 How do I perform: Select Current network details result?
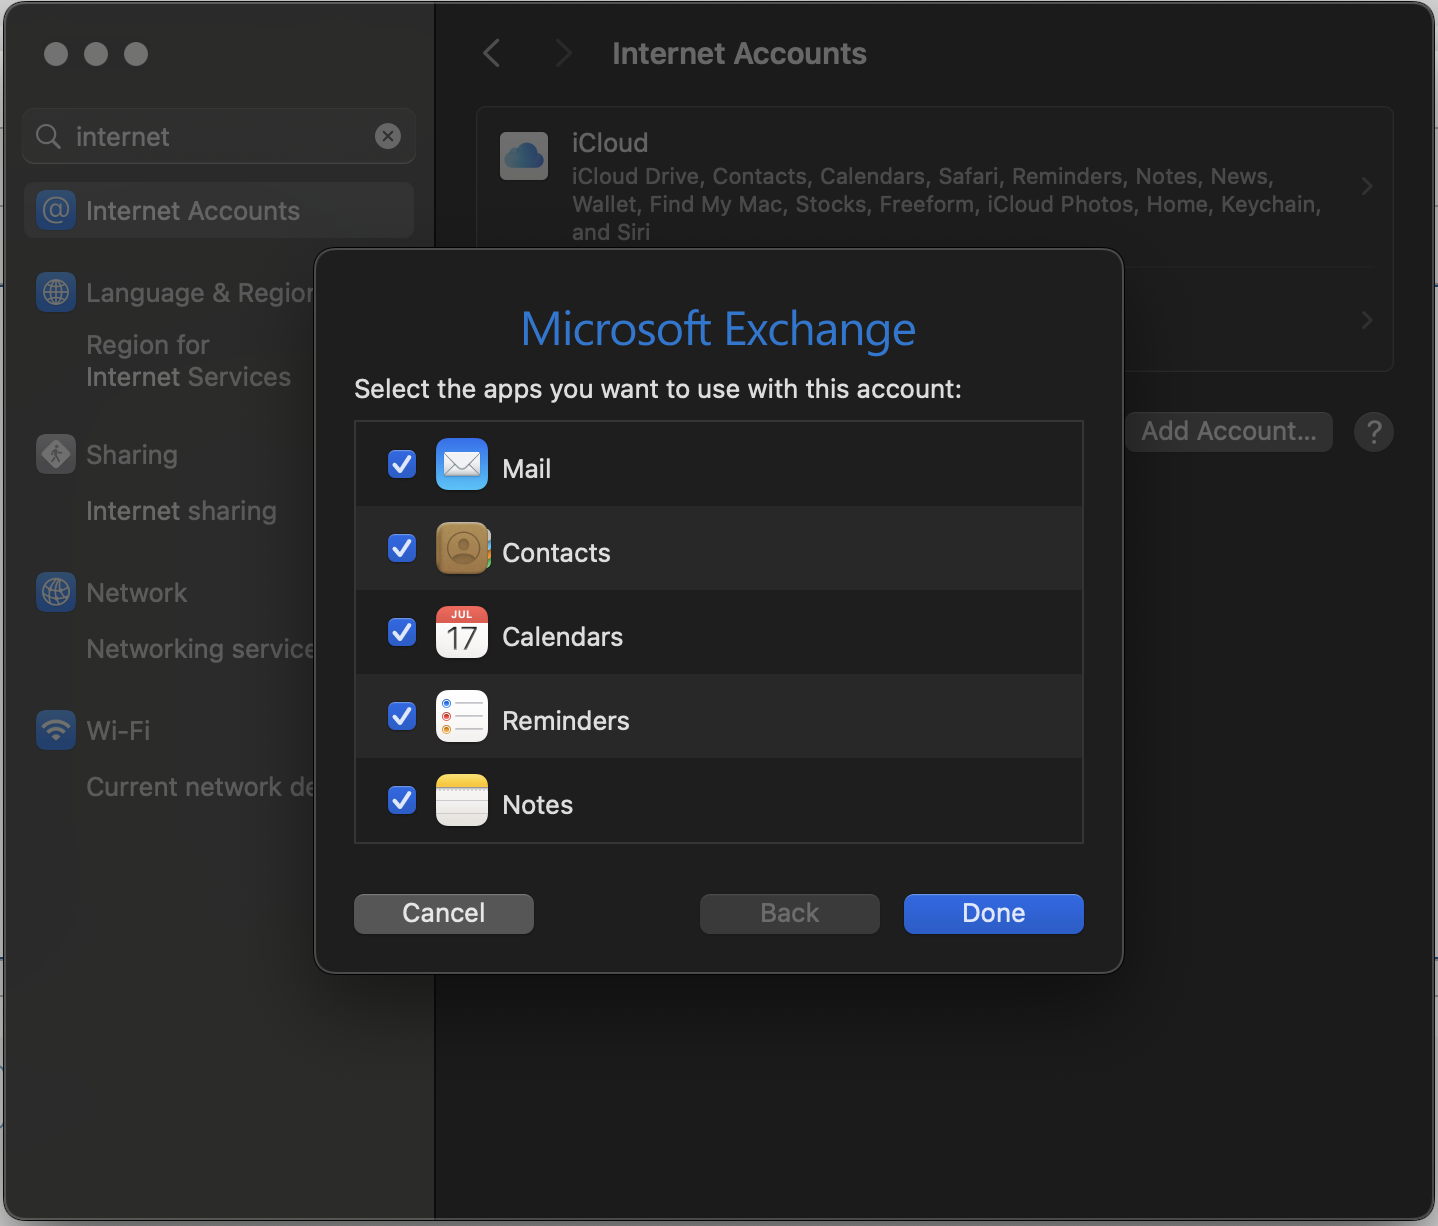200,787
